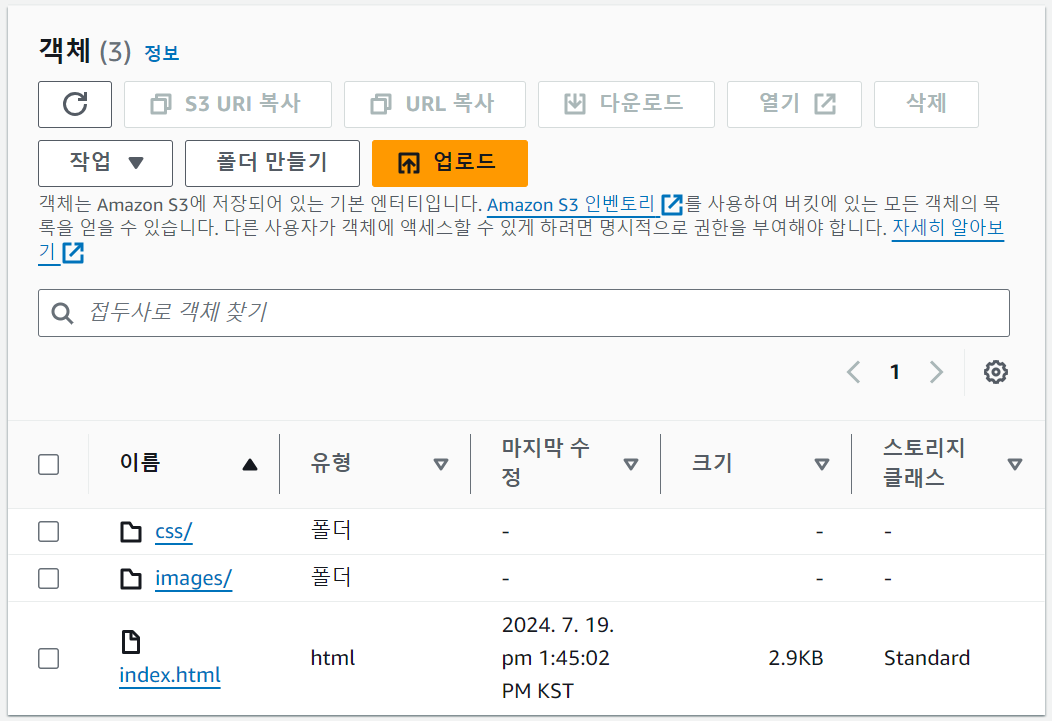1052x721 pixels.
Task: Click the refresh objects icon button
Action: 75,104
